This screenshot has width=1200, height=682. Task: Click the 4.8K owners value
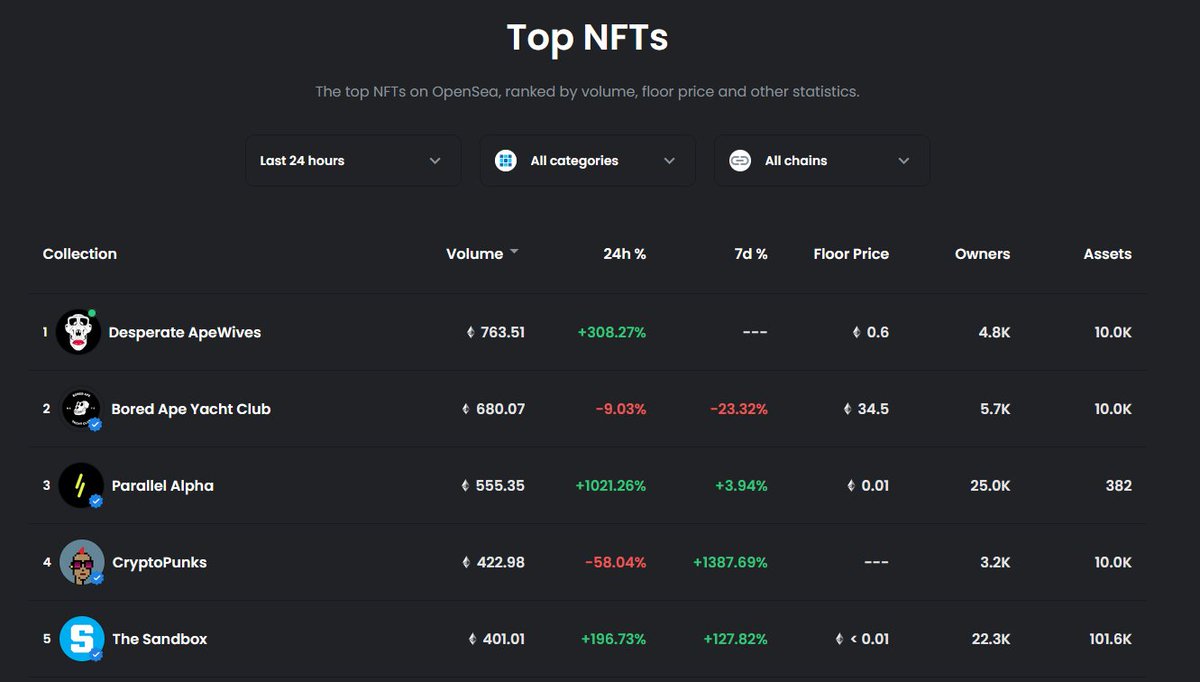pyautogui.click(x=994, y=332)
